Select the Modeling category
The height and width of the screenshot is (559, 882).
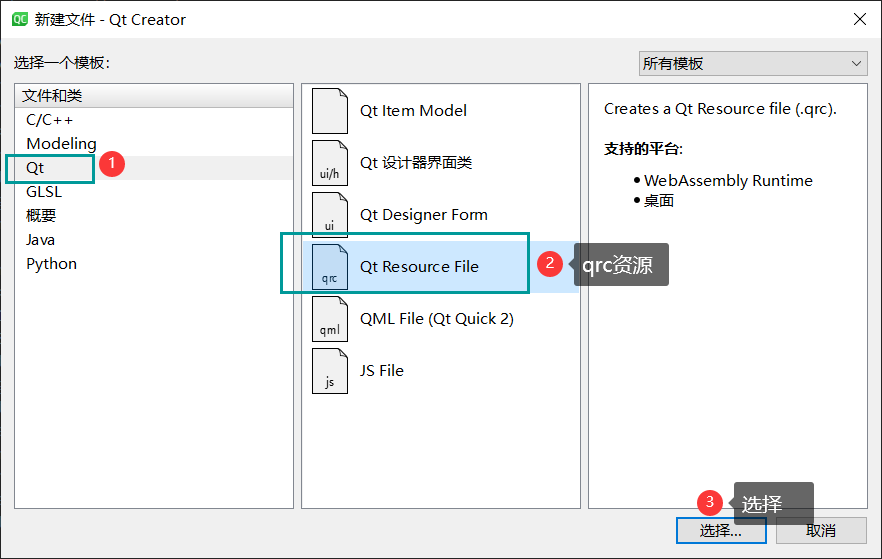pos(154,144)
